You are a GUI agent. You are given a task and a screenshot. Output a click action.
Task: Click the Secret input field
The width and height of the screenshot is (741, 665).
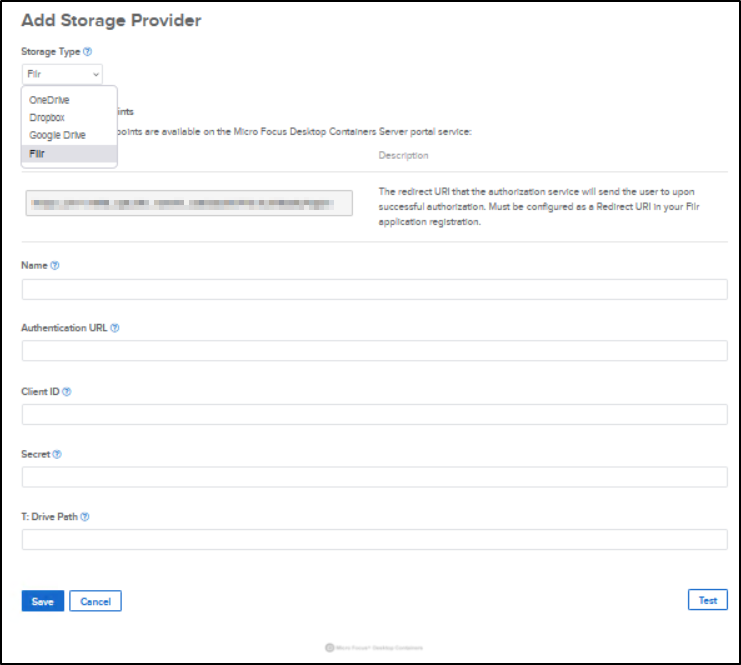click(x=374, y=477)
